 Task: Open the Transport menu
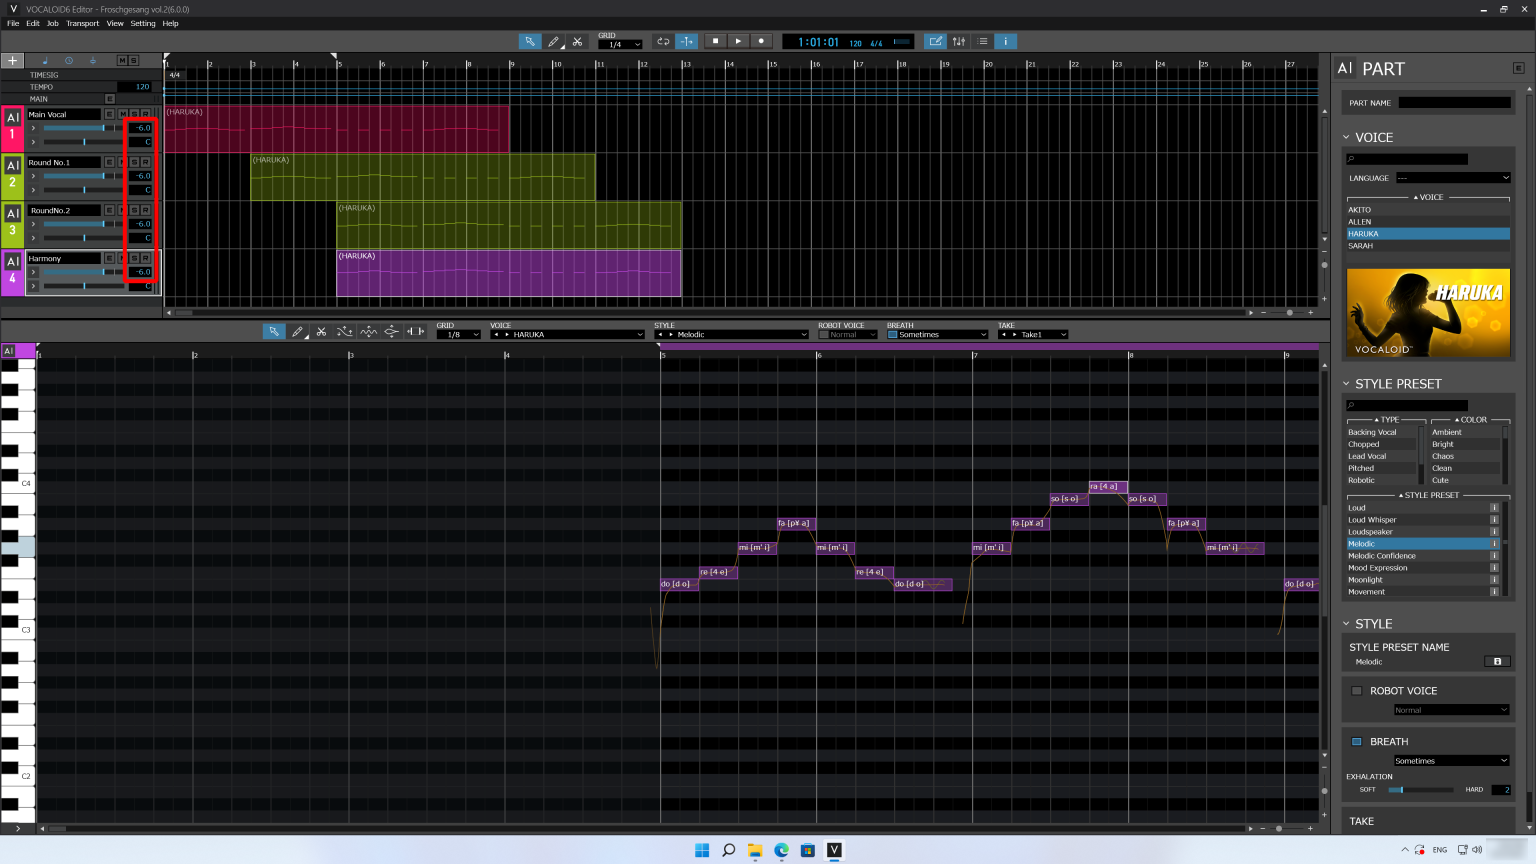82,23
